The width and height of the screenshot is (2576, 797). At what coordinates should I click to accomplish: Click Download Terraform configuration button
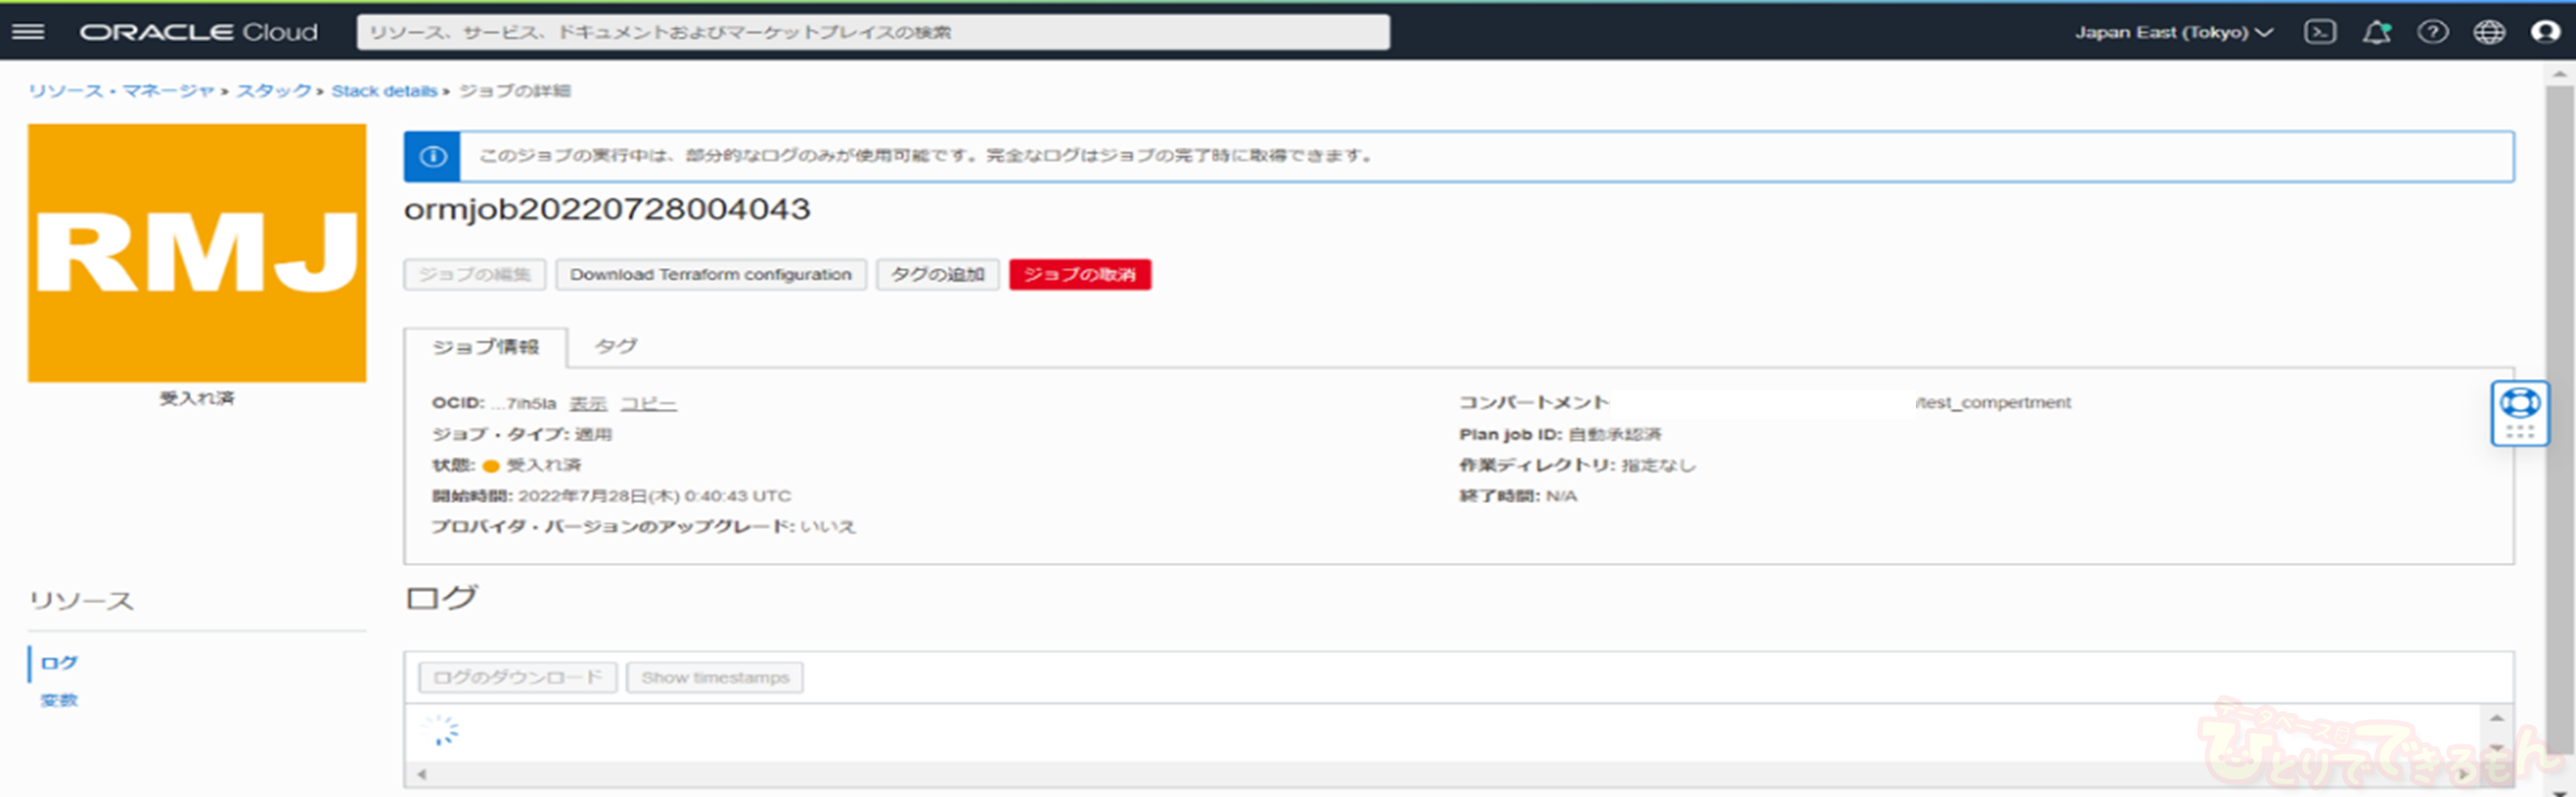[x=710, y=274]
